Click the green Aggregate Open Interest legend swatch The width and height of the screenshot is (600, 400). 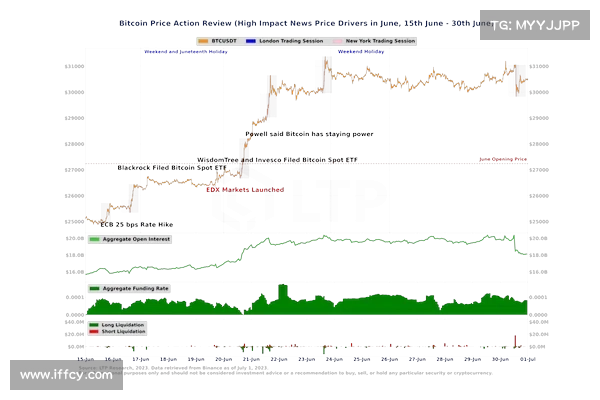pyautogui.click(x=95, y=240)
